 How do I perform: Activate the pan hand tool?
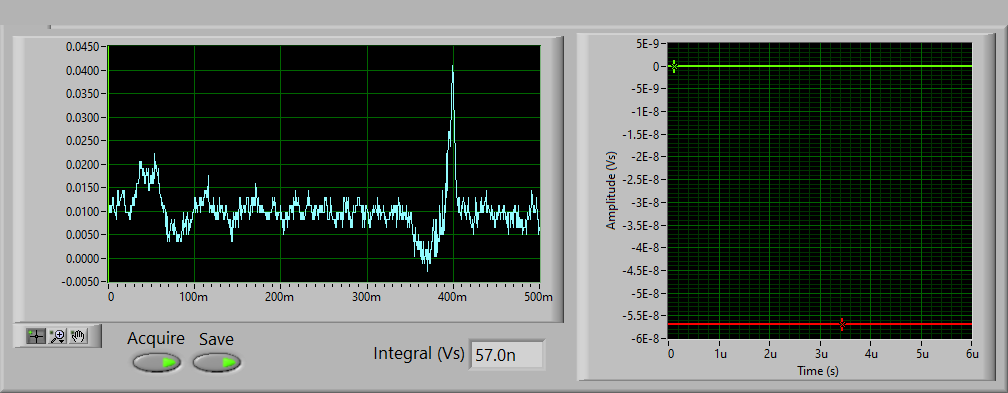coord(78,336)
